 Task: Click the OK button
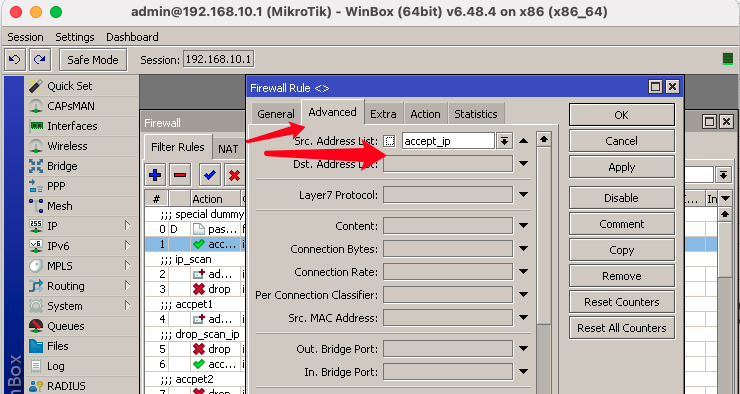pyautogui.click(x=622, y=115)
